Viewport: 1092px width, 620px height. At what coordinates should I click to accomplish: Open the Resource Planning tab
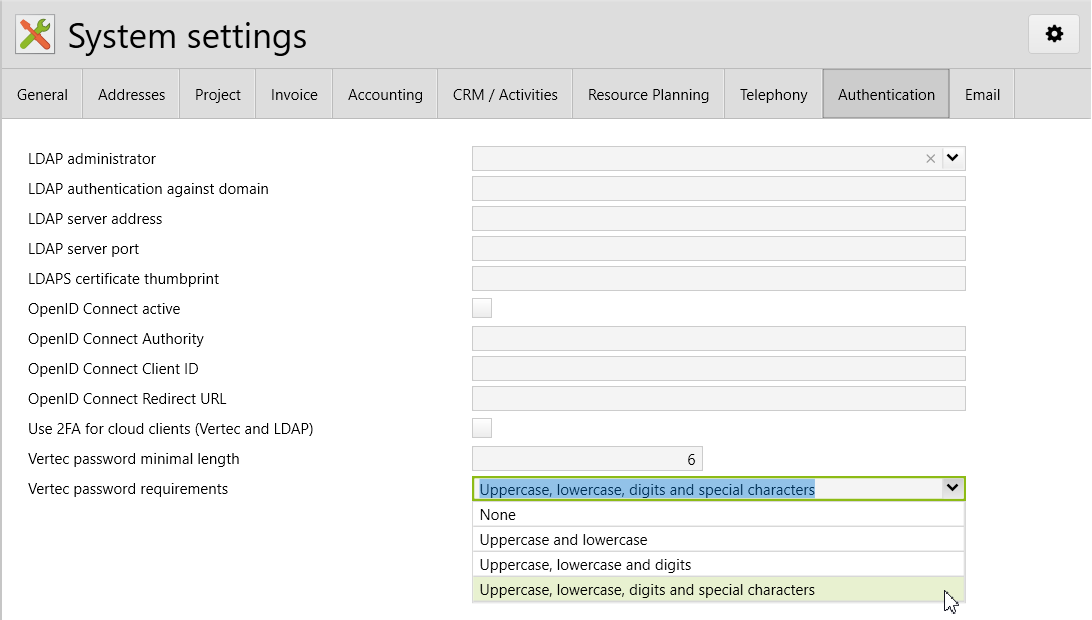(648, 95)
